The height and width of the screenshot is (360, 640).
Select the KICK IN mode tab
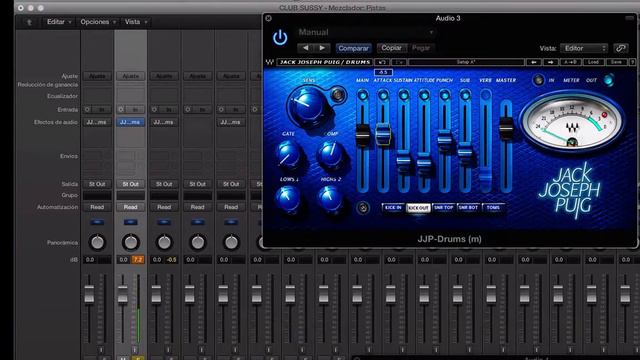393,208
